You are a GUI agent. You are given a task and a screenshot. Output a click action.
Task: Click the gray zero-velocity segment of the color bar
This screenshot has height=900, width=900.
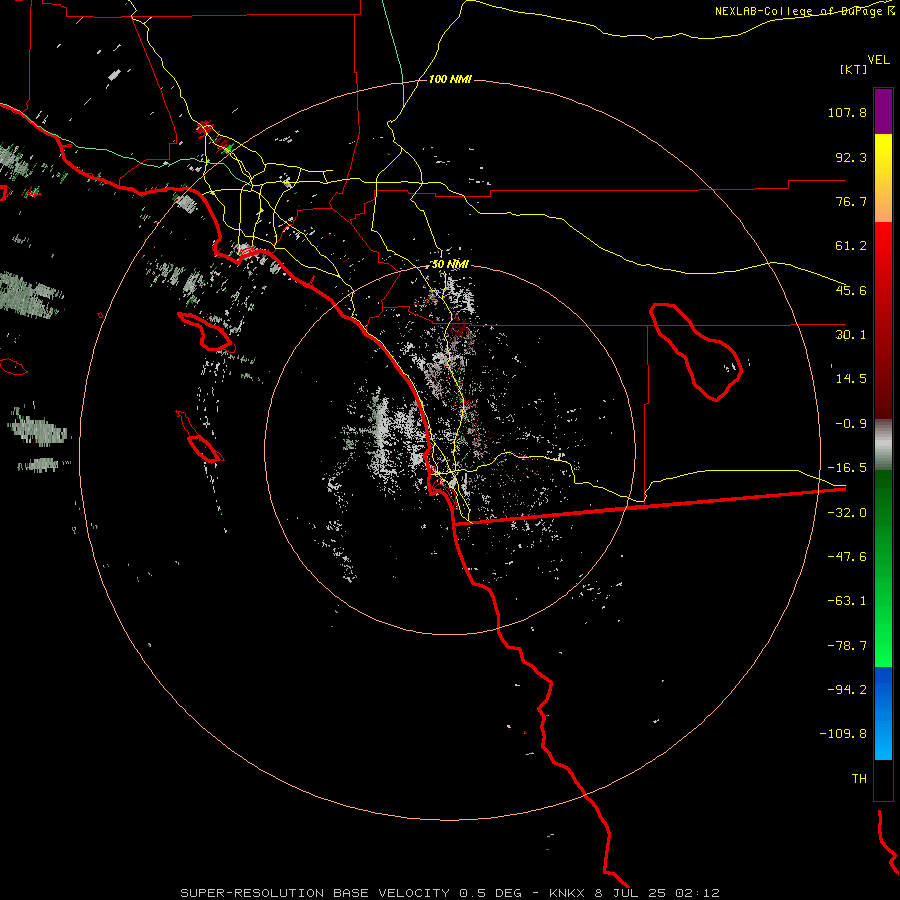[x=883, y=445]
